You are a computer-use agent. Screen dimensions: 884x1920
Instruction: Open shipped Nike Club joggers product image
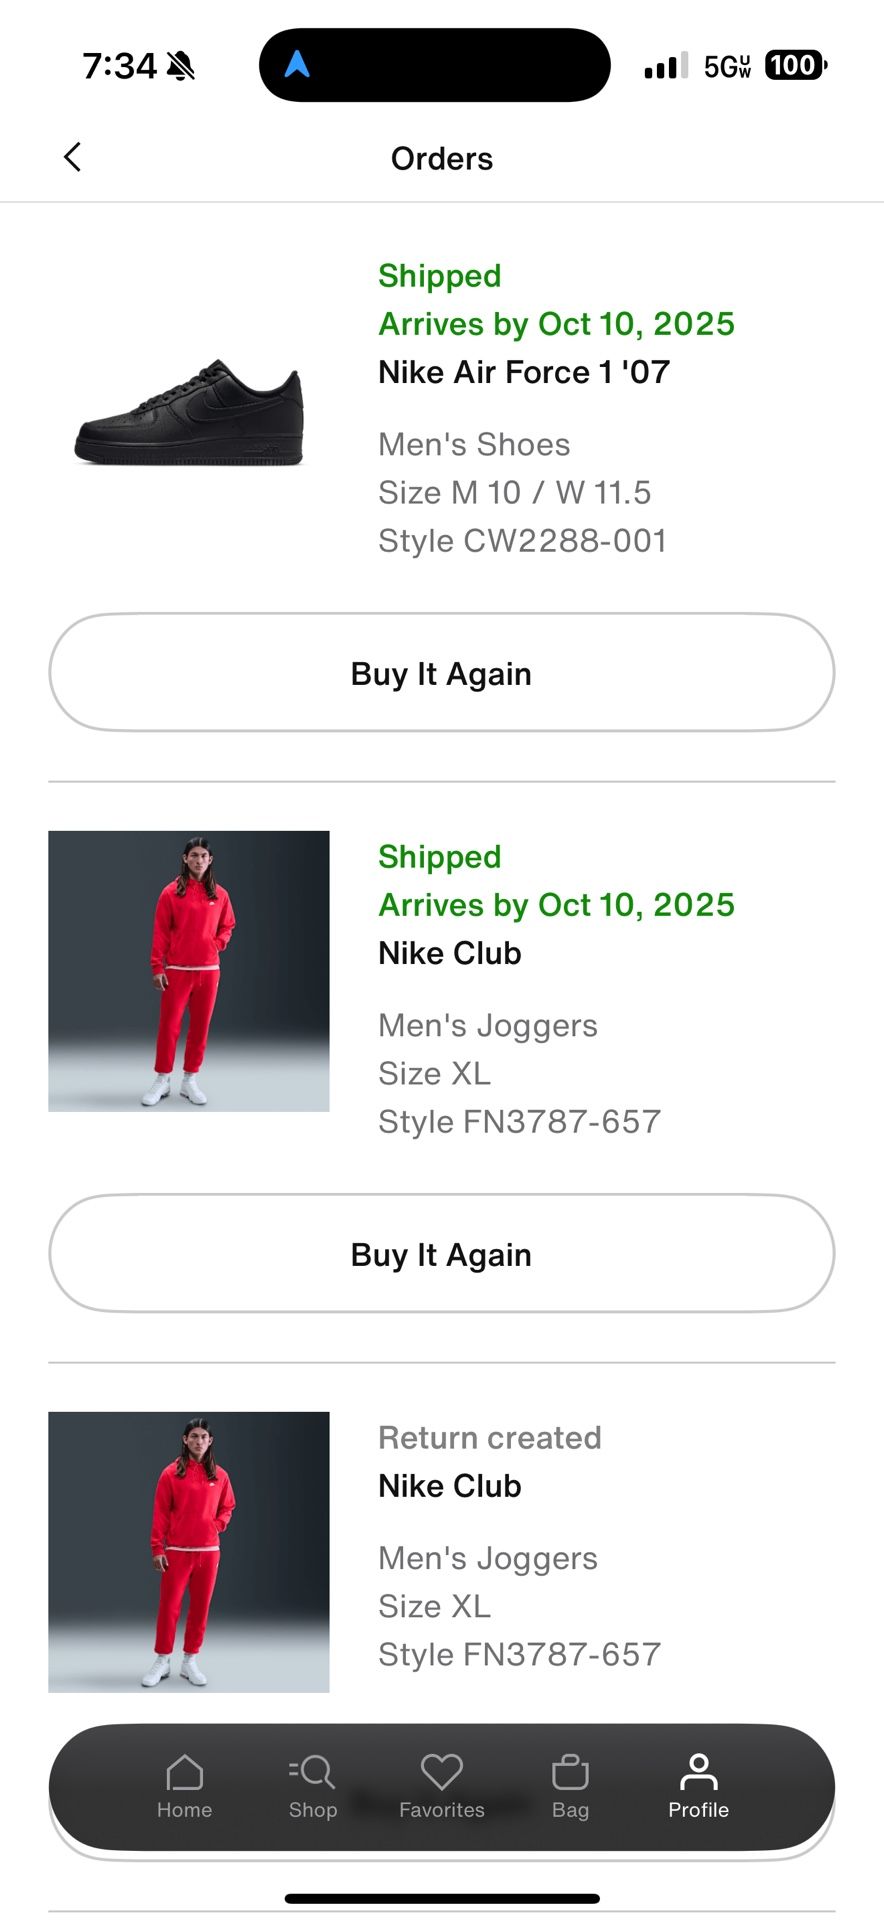coord(189,971)
